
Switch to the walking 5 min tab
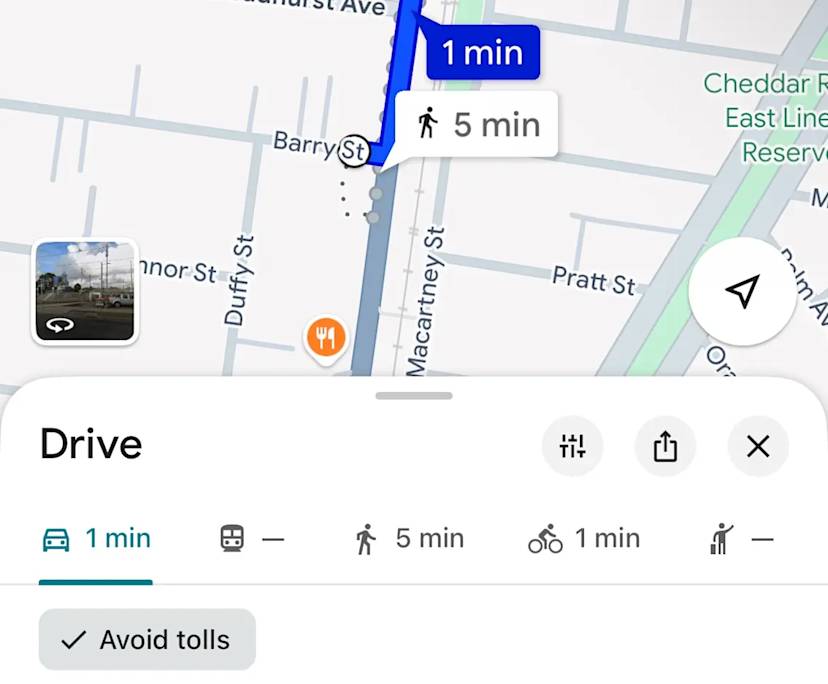[409, 539]
